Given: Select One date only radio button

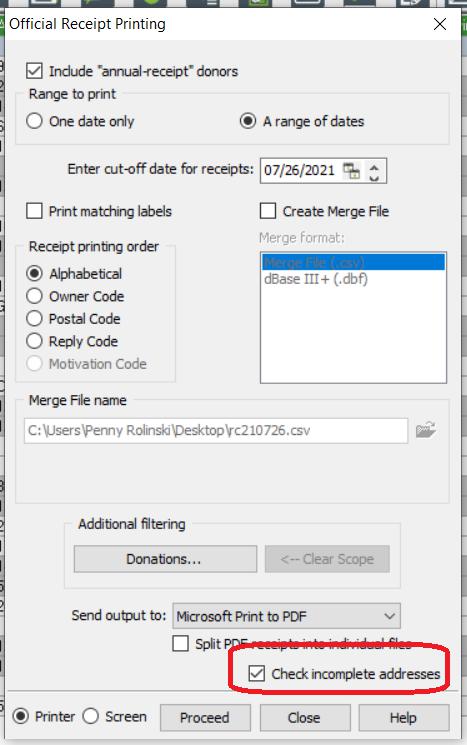Looking at the screenshot, I should click(x=34, y=121).
